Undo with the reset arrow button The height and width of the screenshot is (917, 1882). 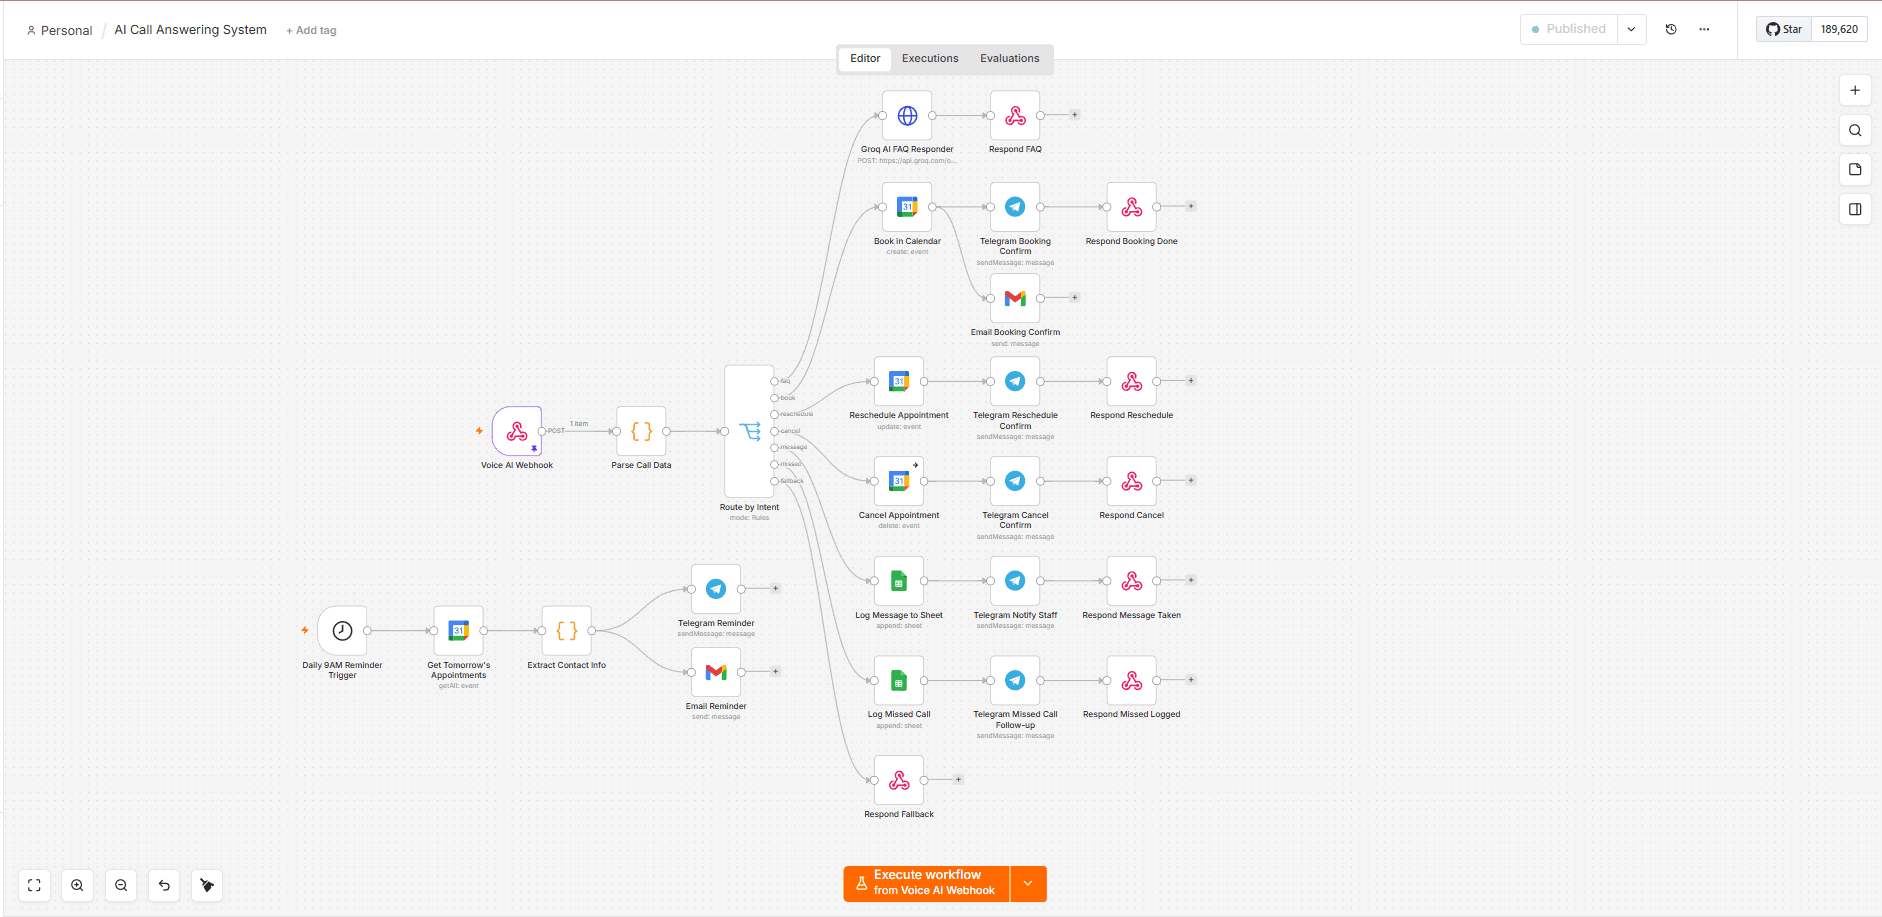pyautogui.click(x=164, y=885)
